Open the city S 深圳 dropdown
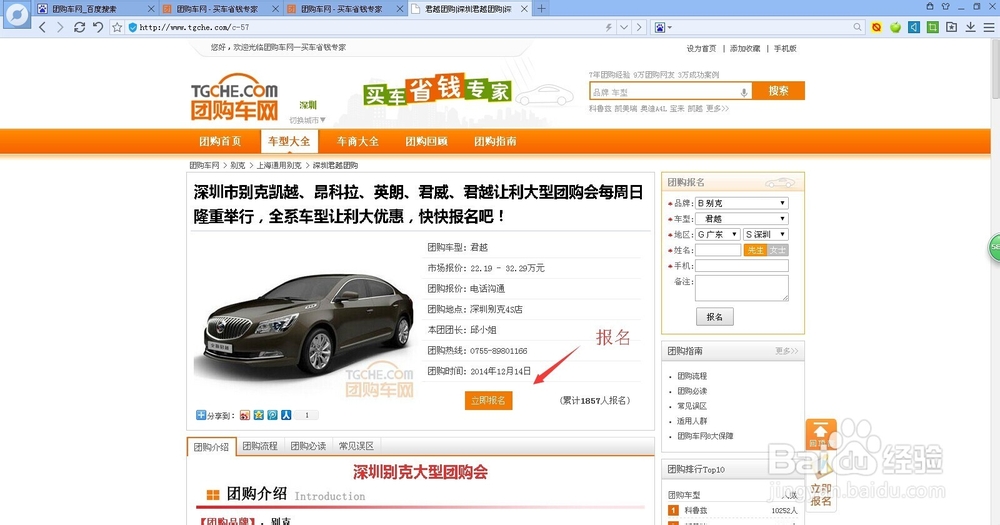Image resolution: width=1000 pixels, height=525 pixels. pos(766,234)
